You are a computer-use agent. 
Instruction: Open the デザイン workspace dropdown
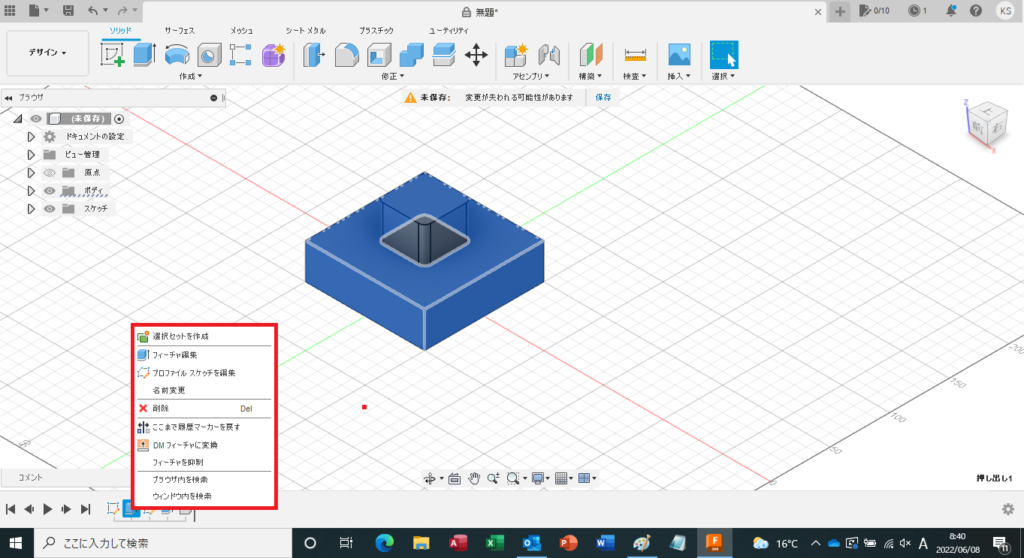point(47,52)
